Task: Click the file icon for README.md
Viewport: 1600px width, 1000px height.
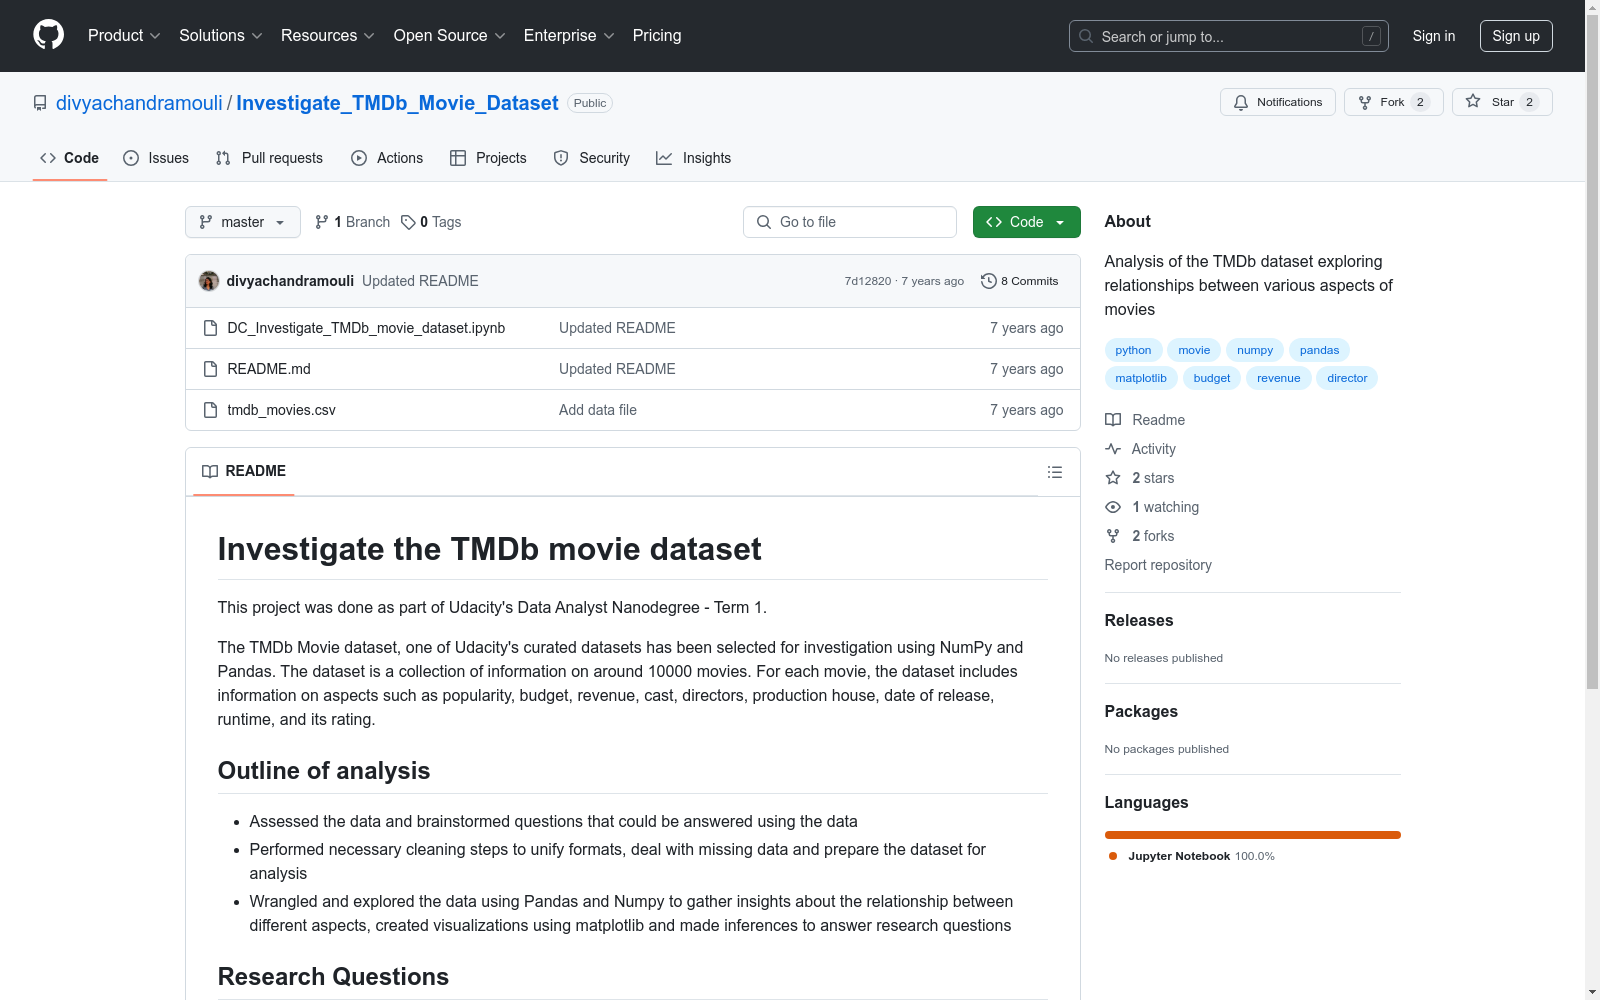Action: click(210, 369)
